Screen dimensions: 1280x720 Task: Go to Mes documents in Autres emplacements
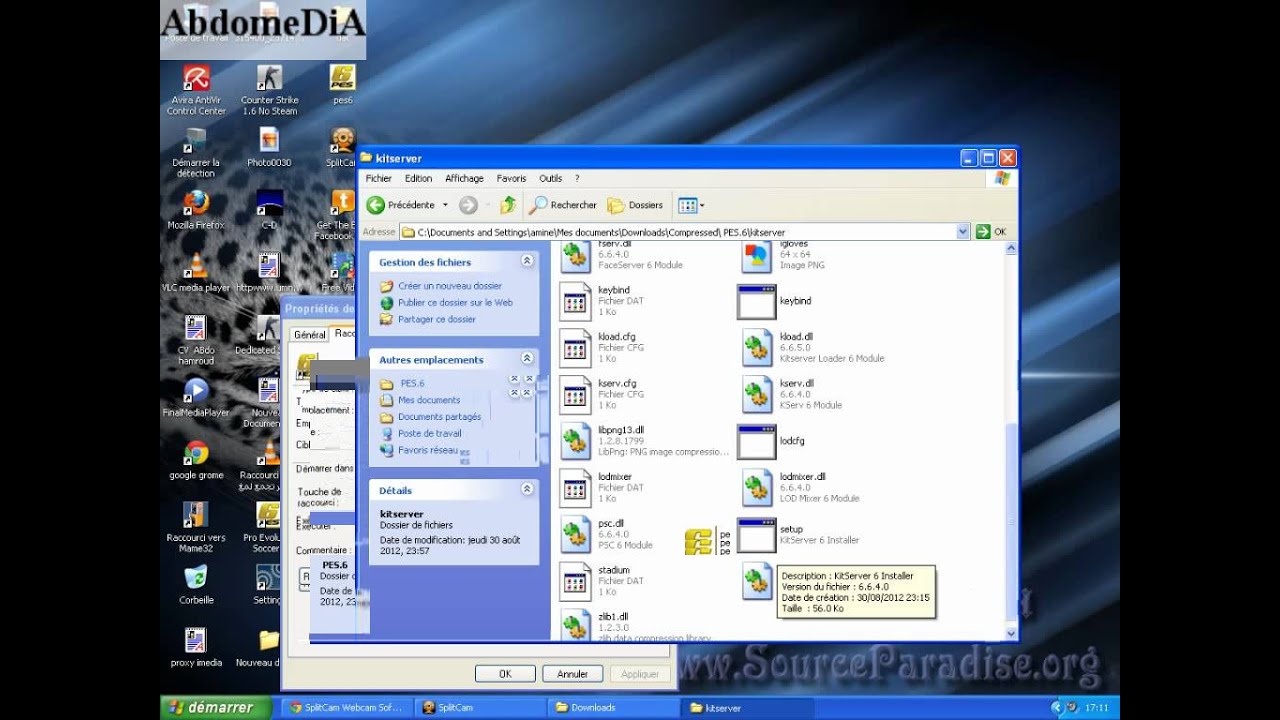point(429,400)
